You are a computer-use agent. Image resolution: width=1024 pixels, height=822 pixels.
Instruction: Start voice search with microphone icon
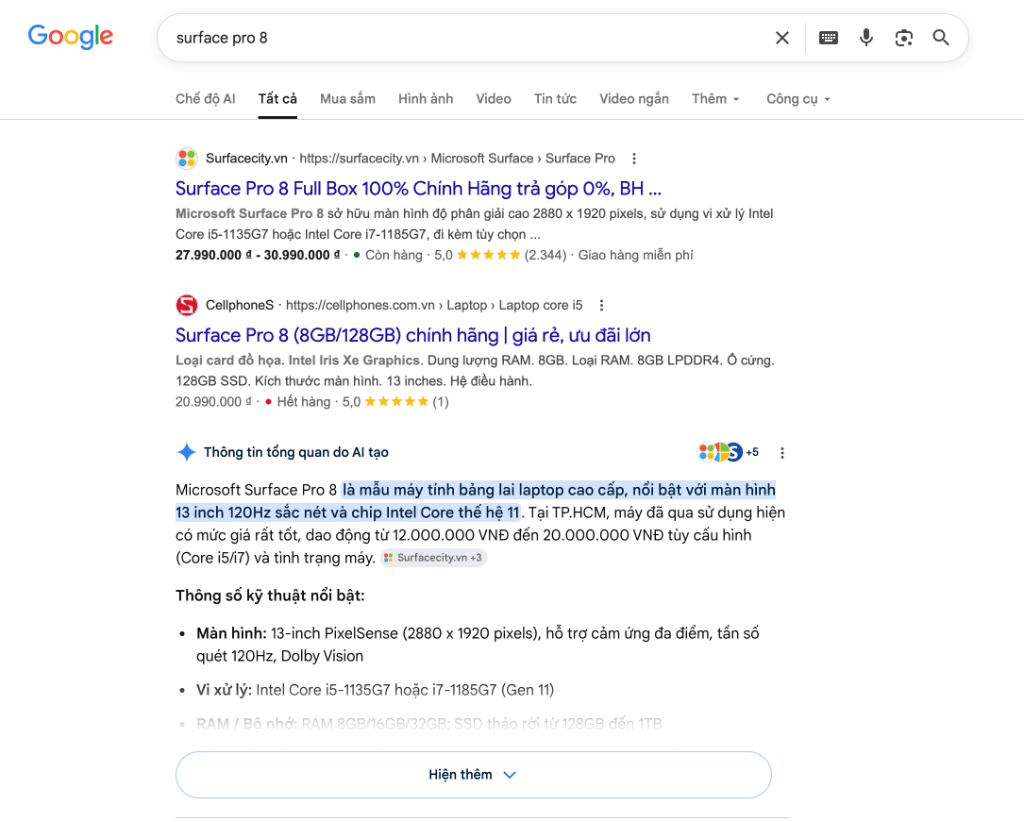pos(866,38)
